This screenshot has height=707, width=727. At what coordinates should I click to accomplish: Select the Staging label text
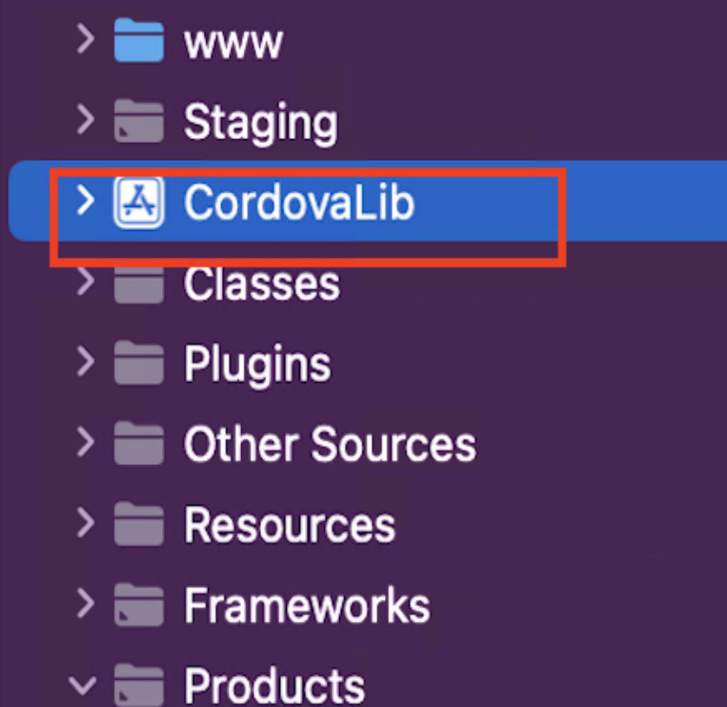(x=261, y=123)
